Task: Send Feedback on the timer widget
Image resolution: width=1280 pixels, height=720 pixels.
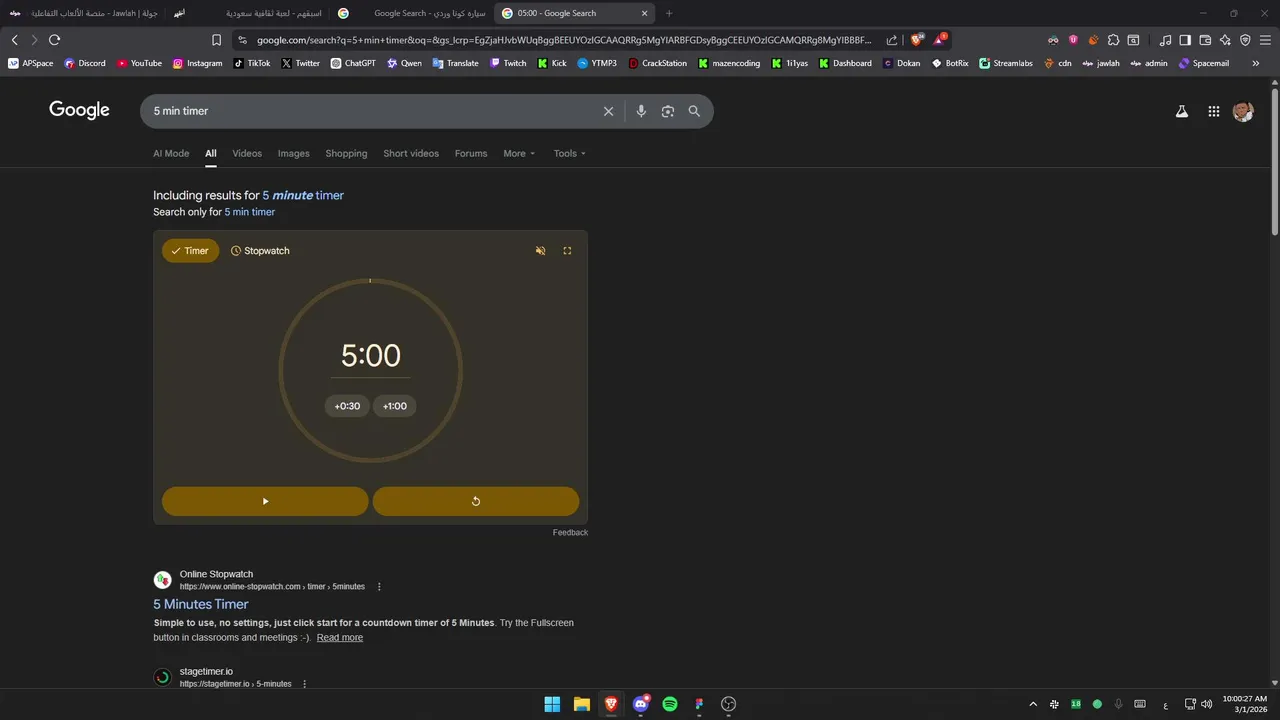Action: coord(570,532)
